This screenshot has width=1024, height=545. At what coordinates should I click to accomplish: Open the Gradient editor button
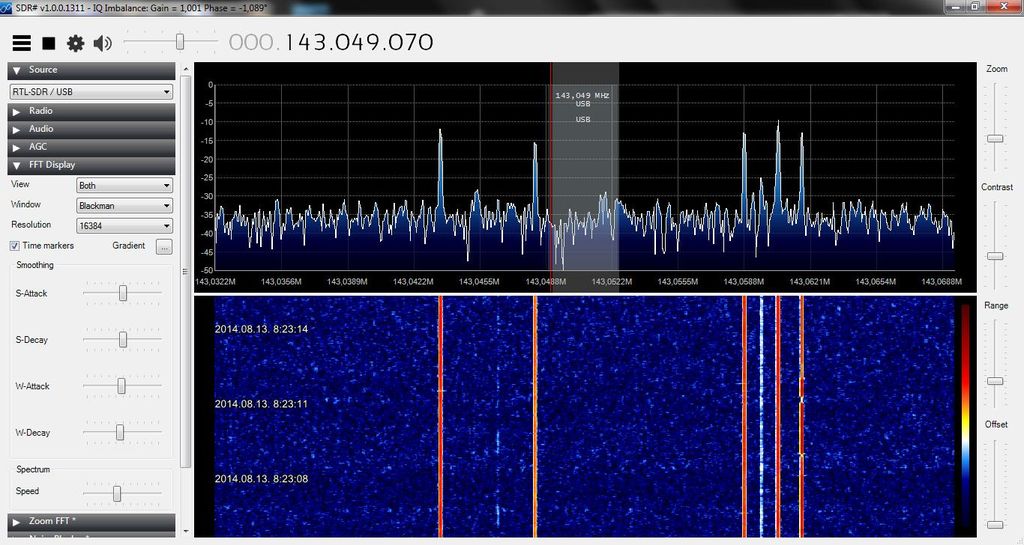click(164, 246)
